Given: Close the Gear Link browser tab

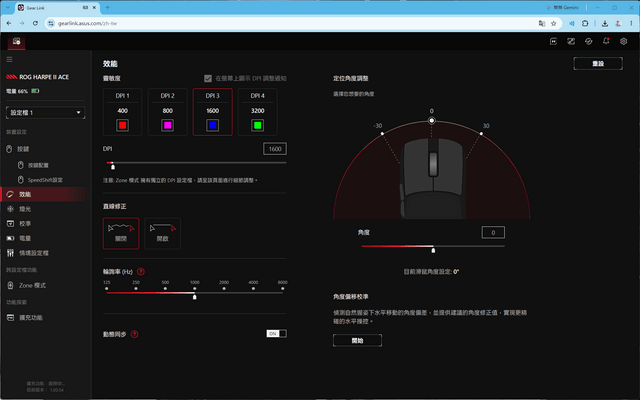Looking at the screenshot, I should (95, 7).
